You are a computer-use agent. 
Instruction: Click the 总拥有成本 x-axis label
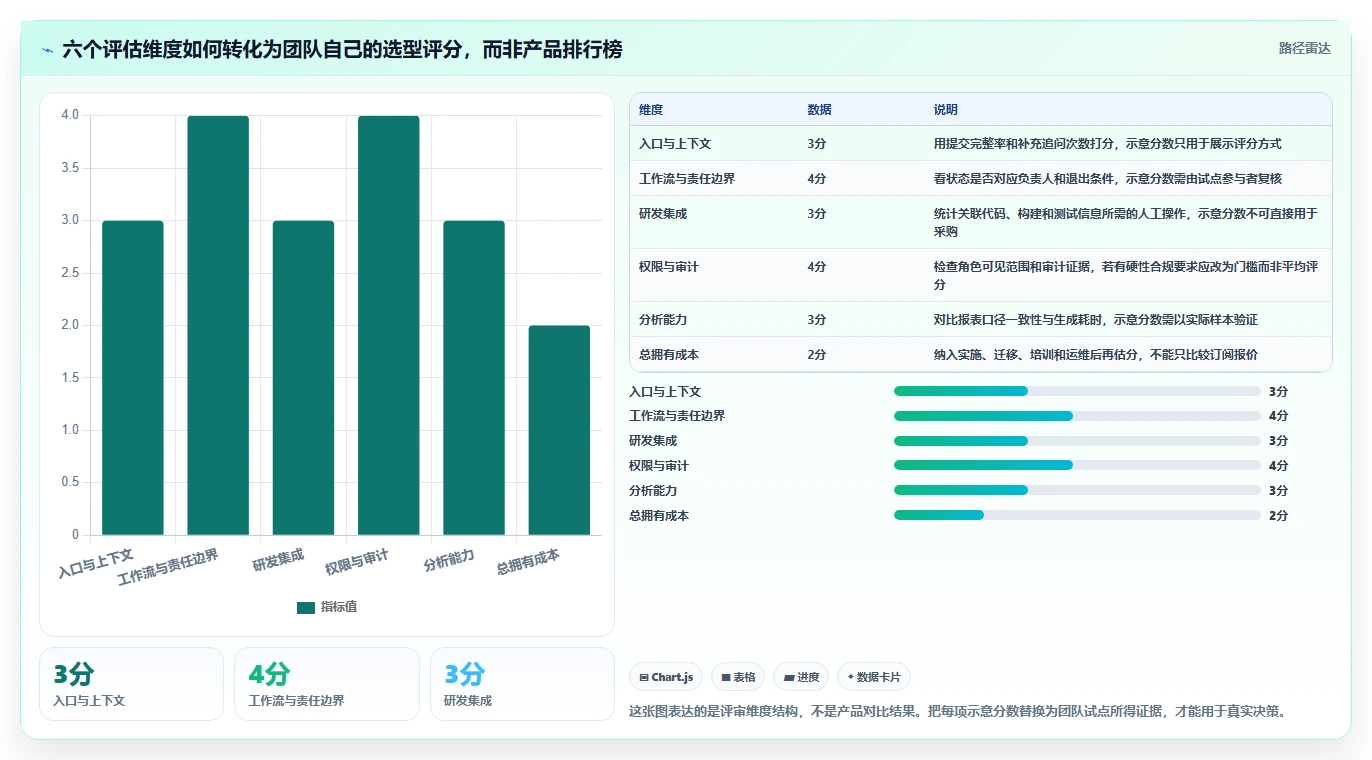pyautogui.click(x=528, y=561)
